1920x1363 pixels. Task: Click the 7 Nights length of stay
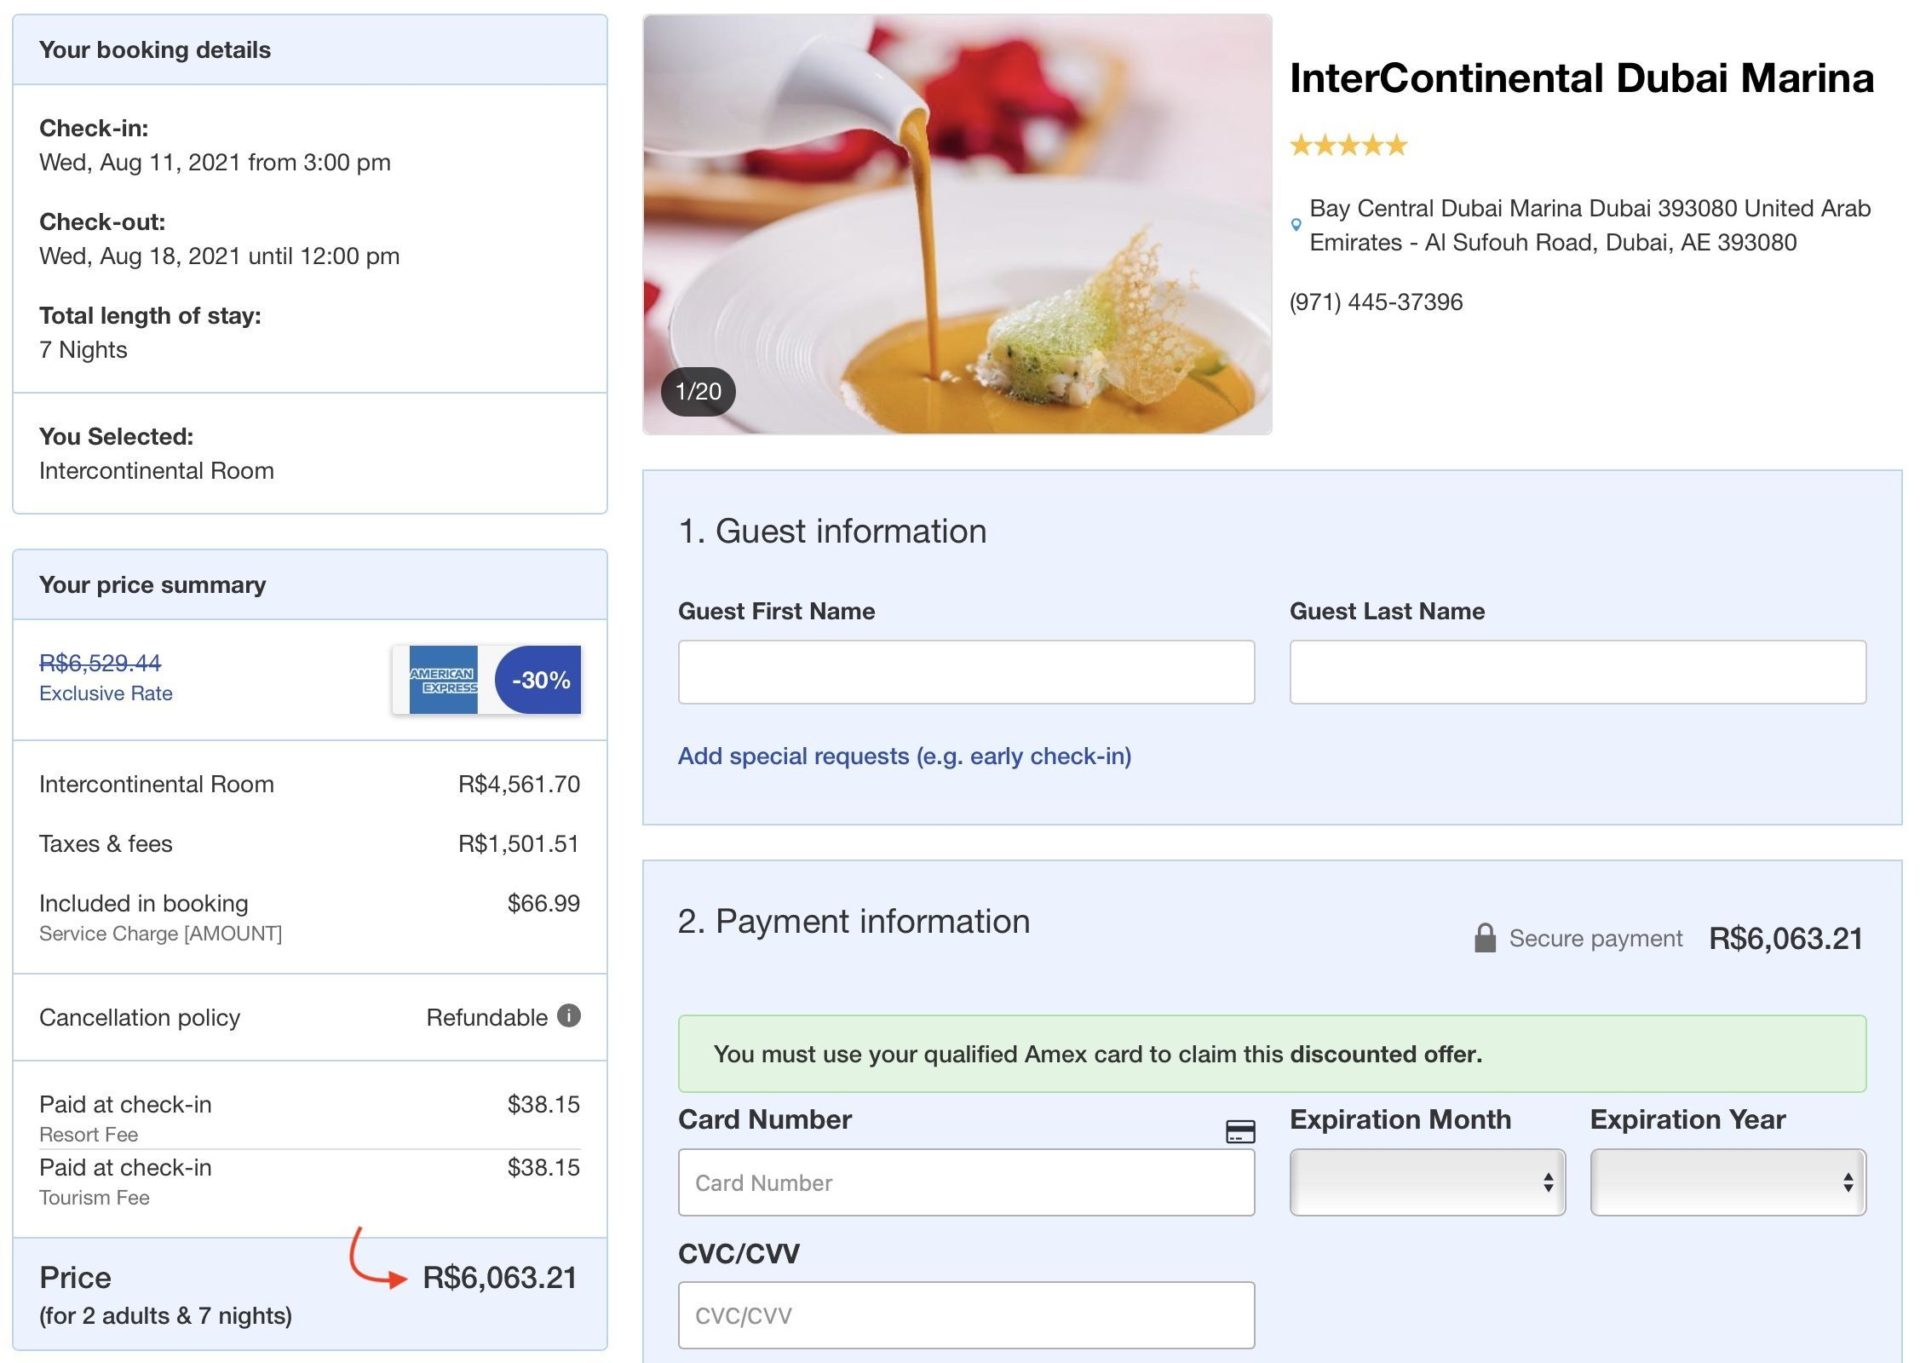coord(83,350)
